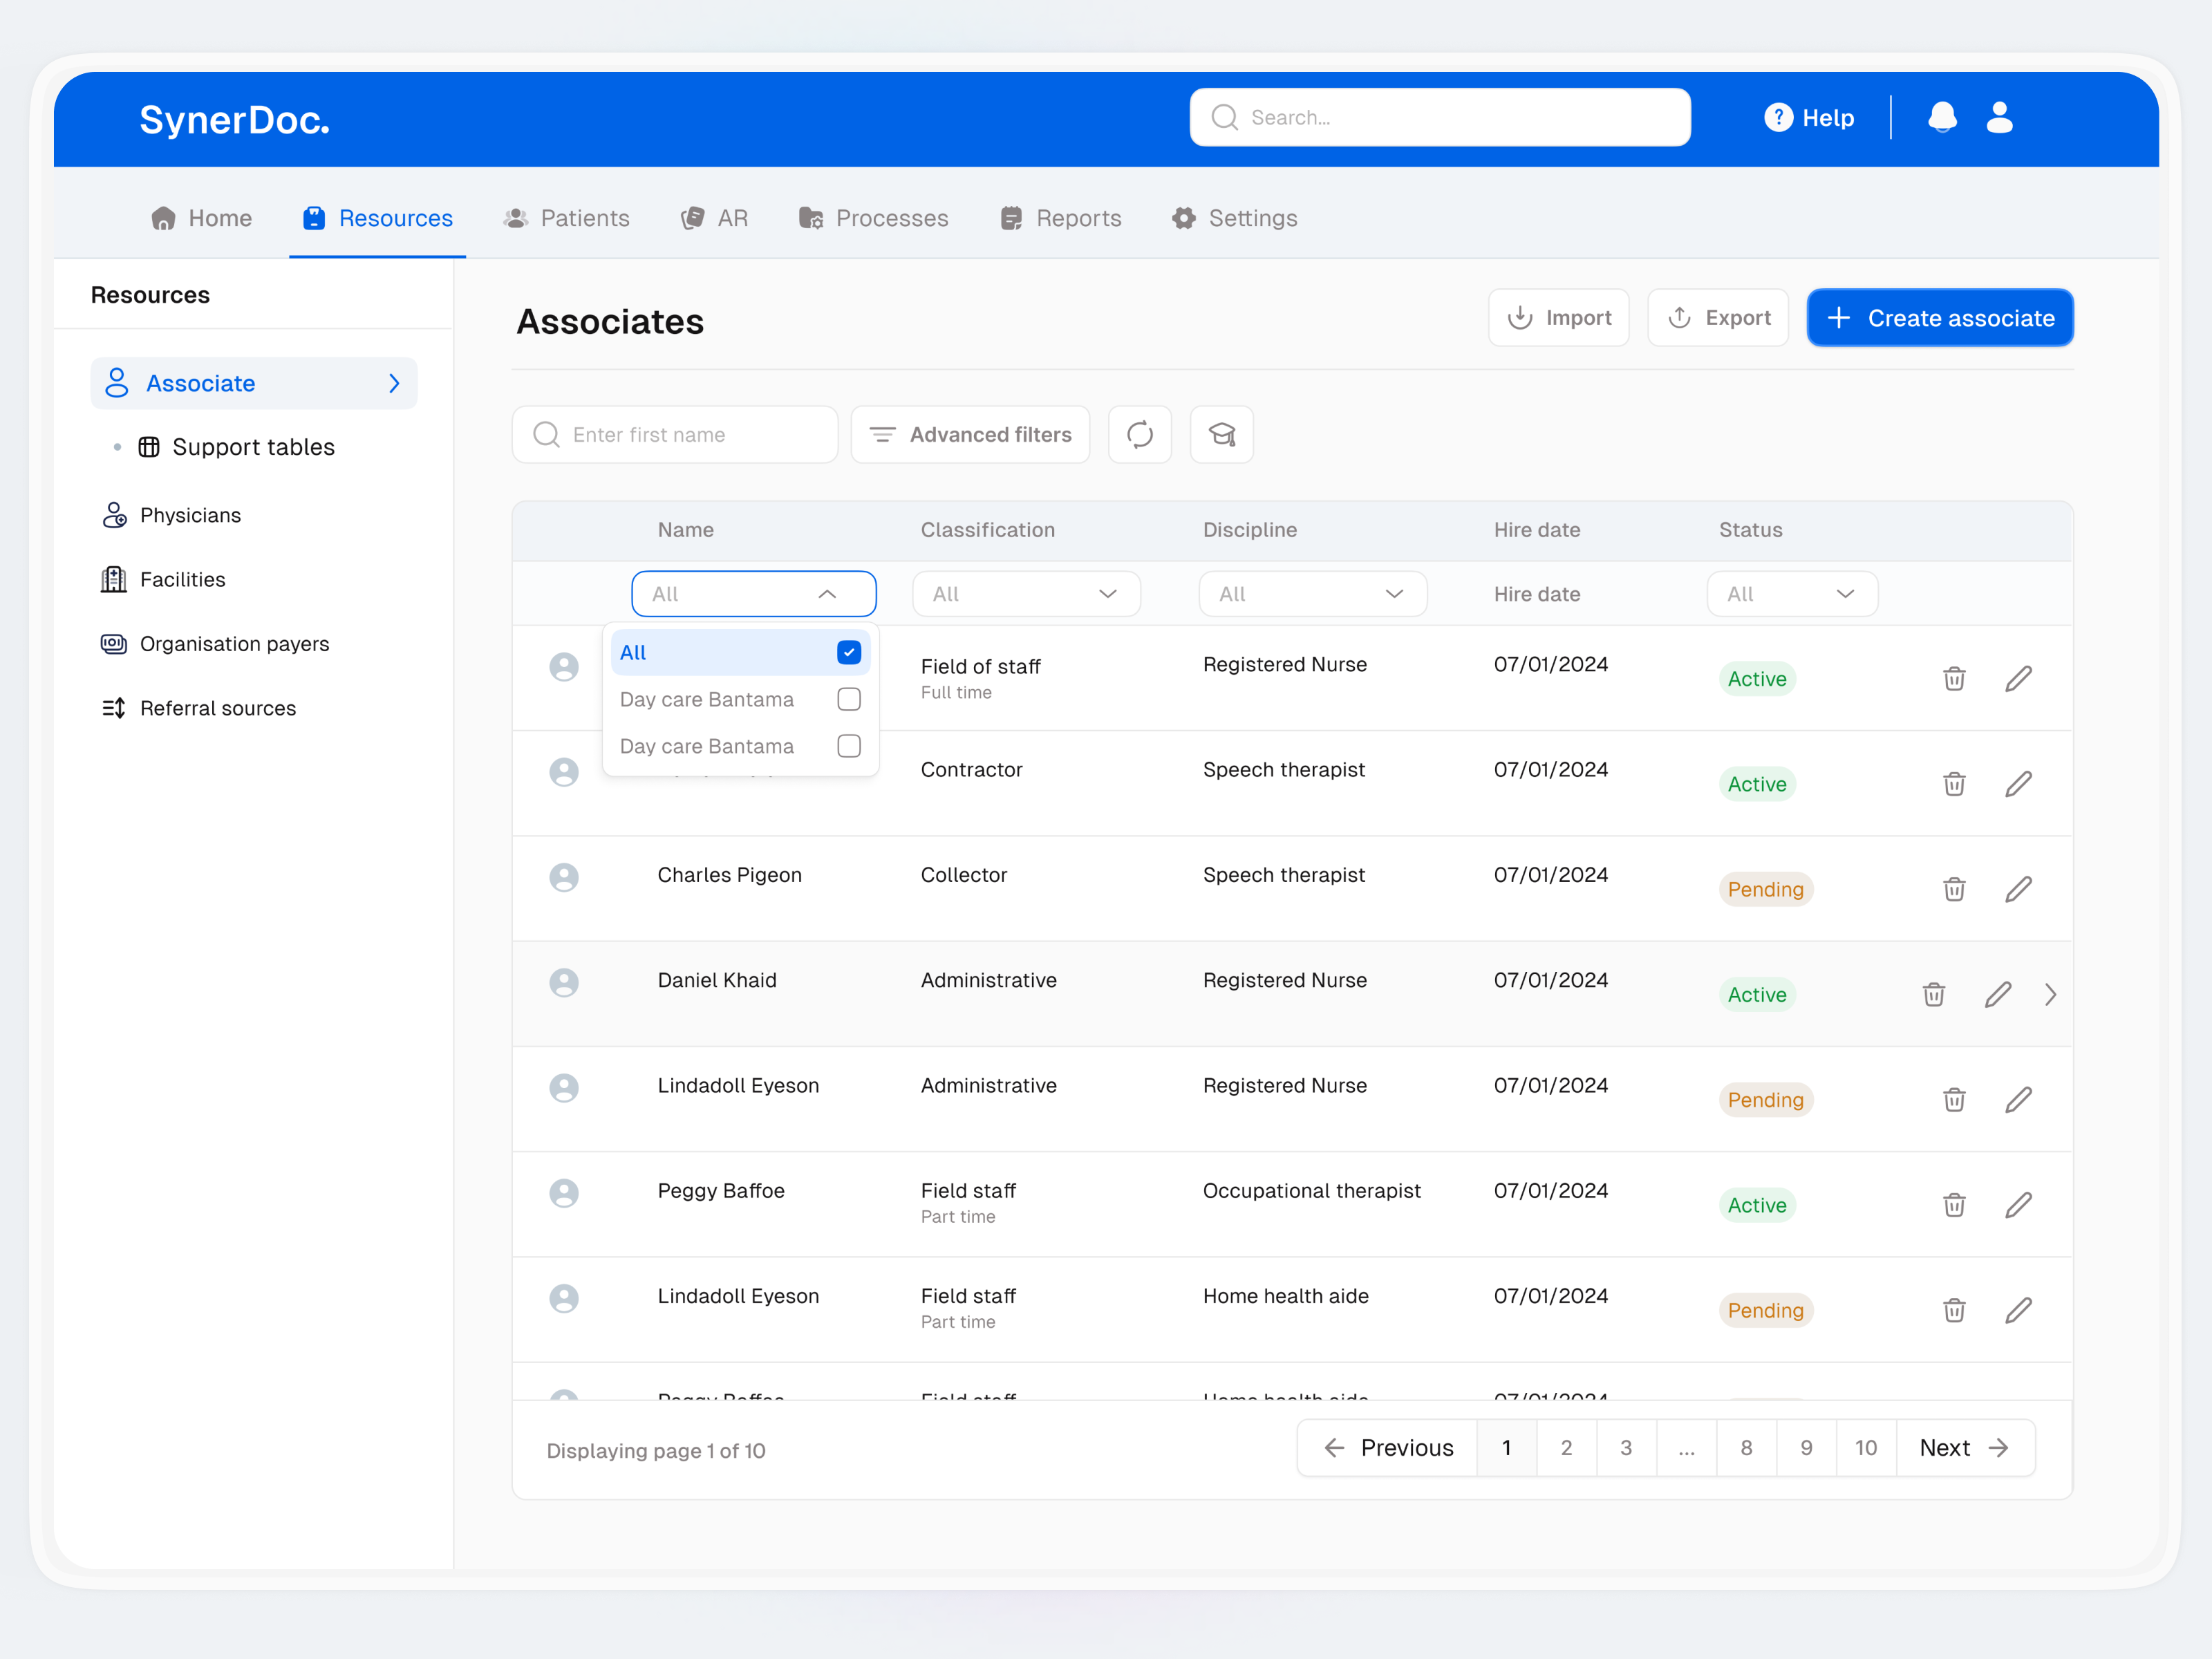Click the top Search field
The height and width of the screenshot is (1659, 2212).
1440,117
